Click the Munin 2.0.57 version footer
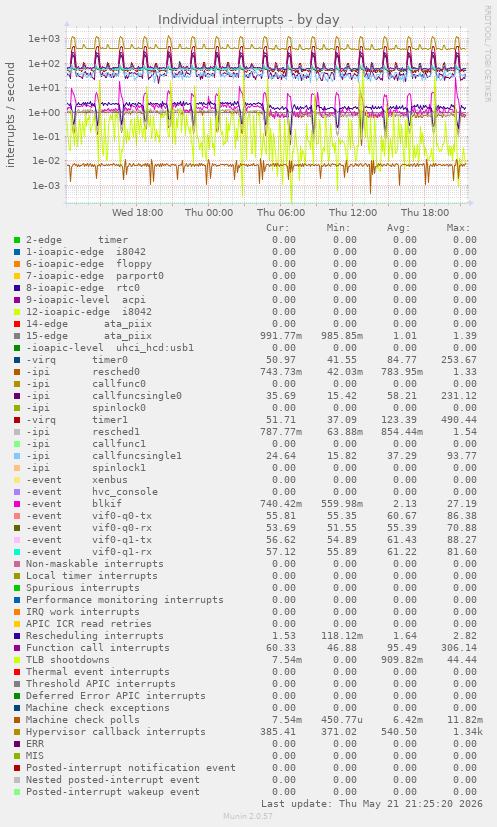497x827 pixels. coord(248,816)
